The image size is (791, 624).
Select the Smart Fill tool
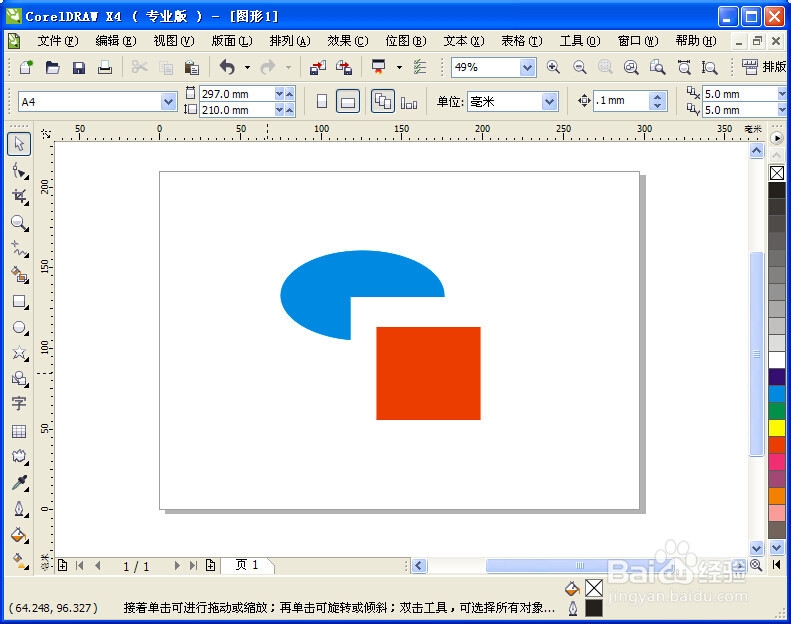(19, 275)
